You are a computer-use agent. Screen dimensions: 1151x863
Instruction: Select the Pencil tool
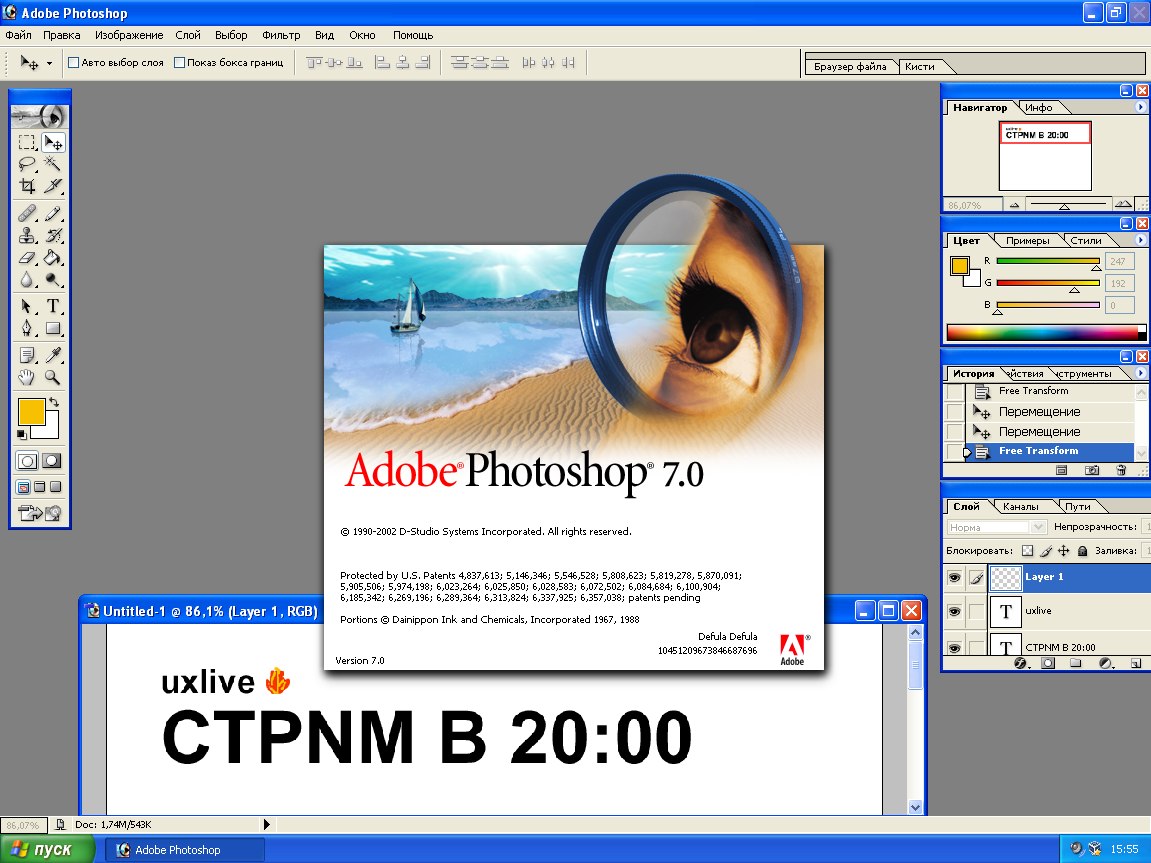(53, 214)
